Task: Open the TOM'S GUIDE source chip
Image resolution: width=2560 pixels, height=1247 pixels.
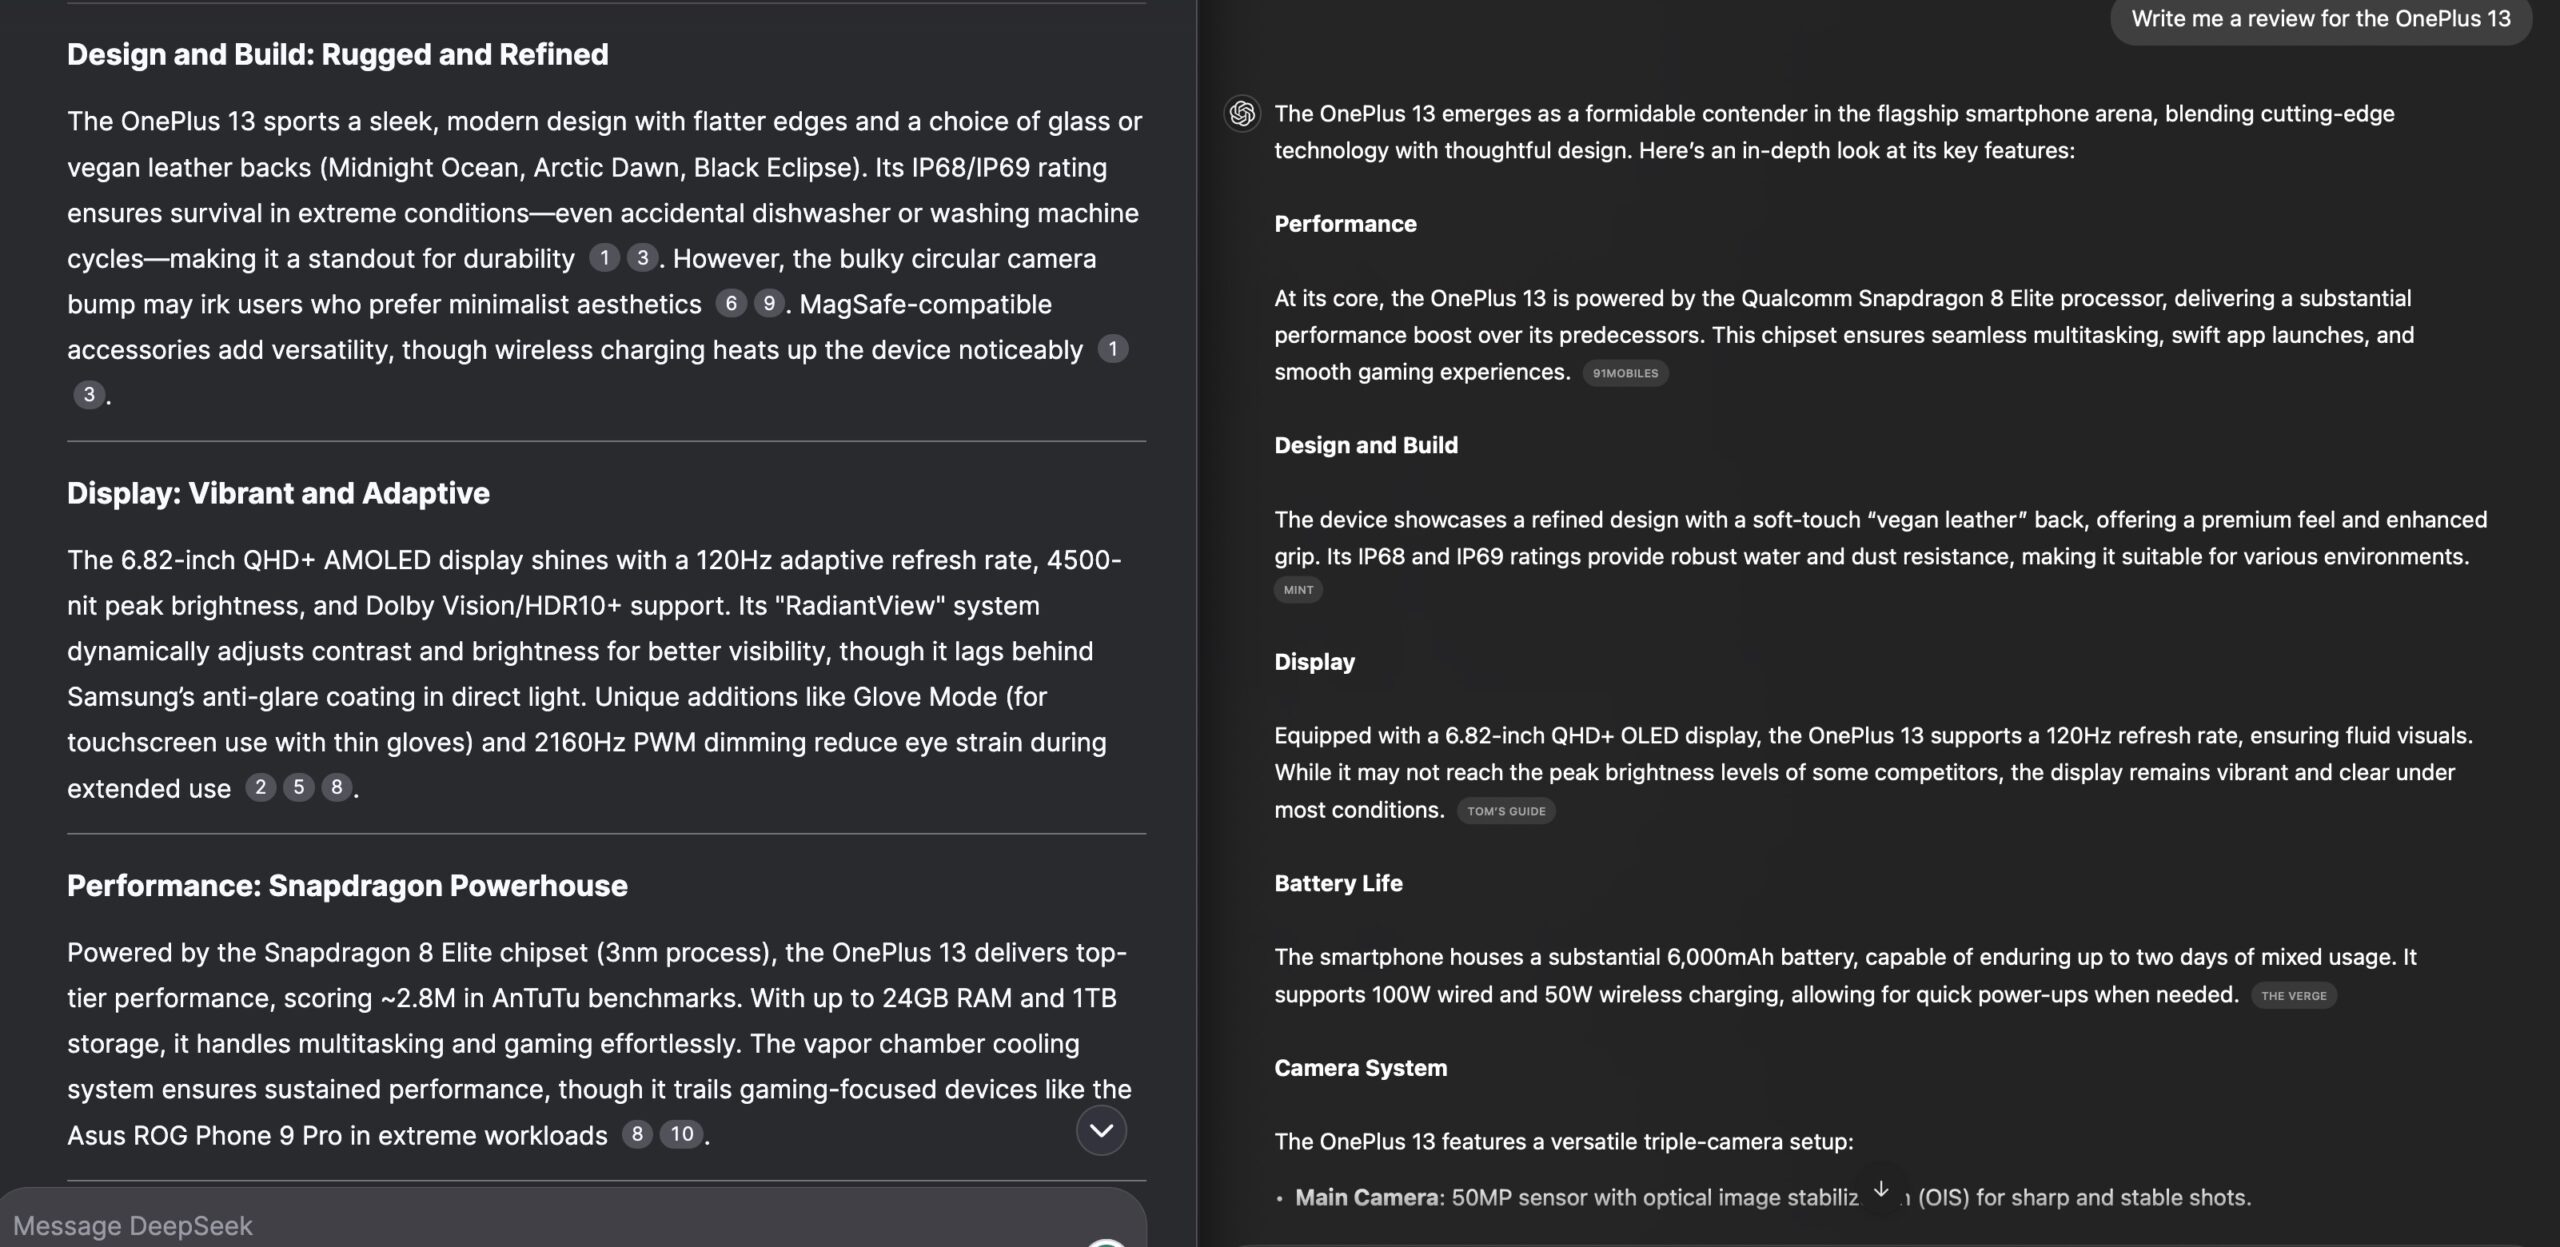Action: point(1506,811)
